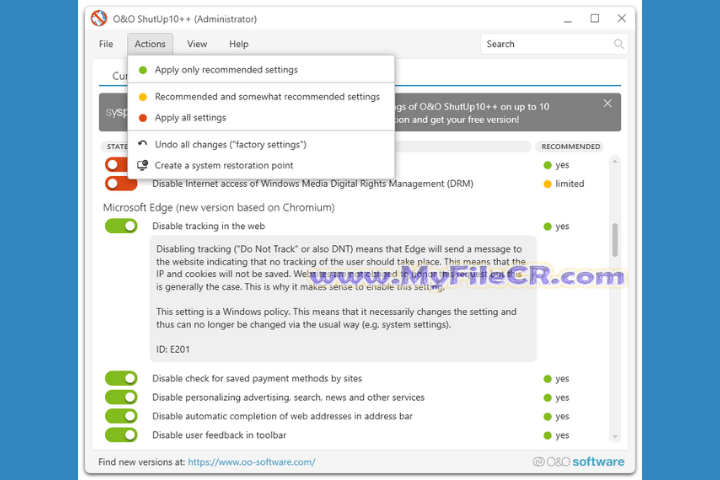Viewport: 720px width, 480px height.
Task: Open the View menu
Action: pyautogui.click(x=197, y=44)
